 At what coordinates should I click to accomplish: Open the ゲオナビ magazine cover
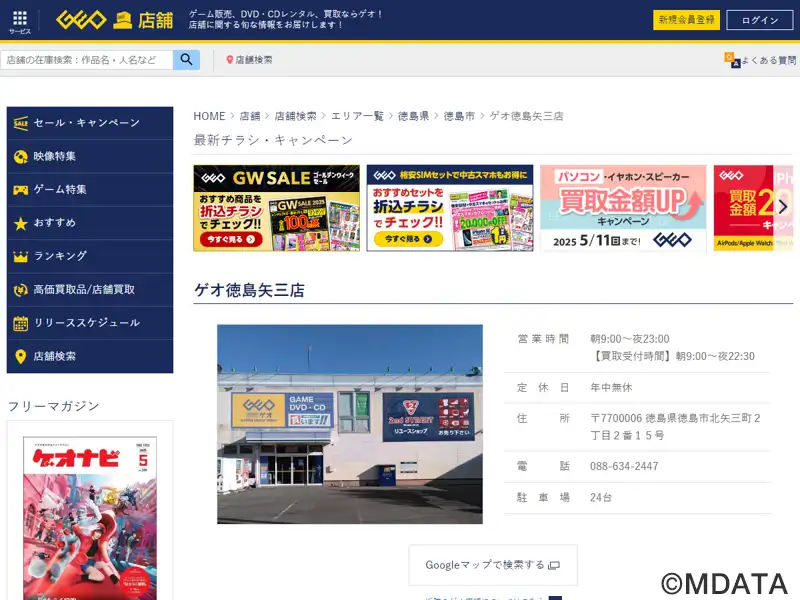point(90,518)
